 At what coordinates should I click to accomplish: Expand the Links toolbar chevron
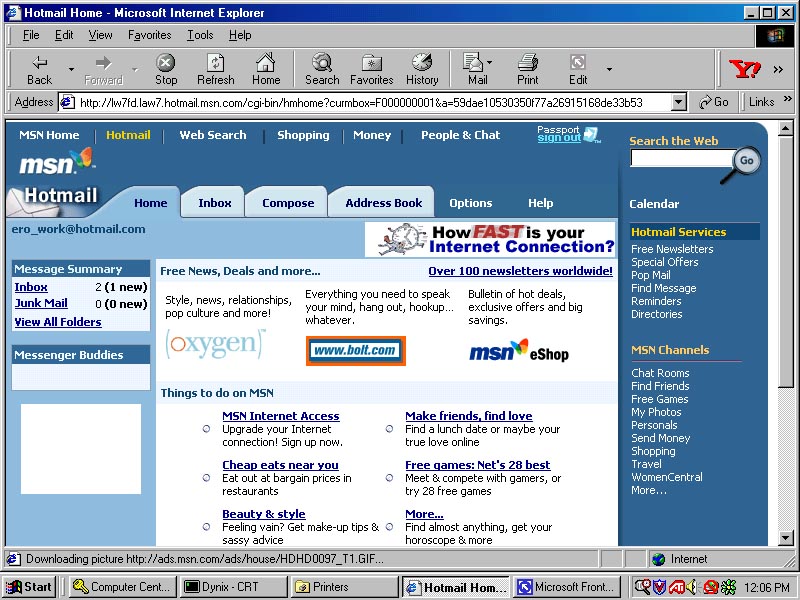pos(788,98)
